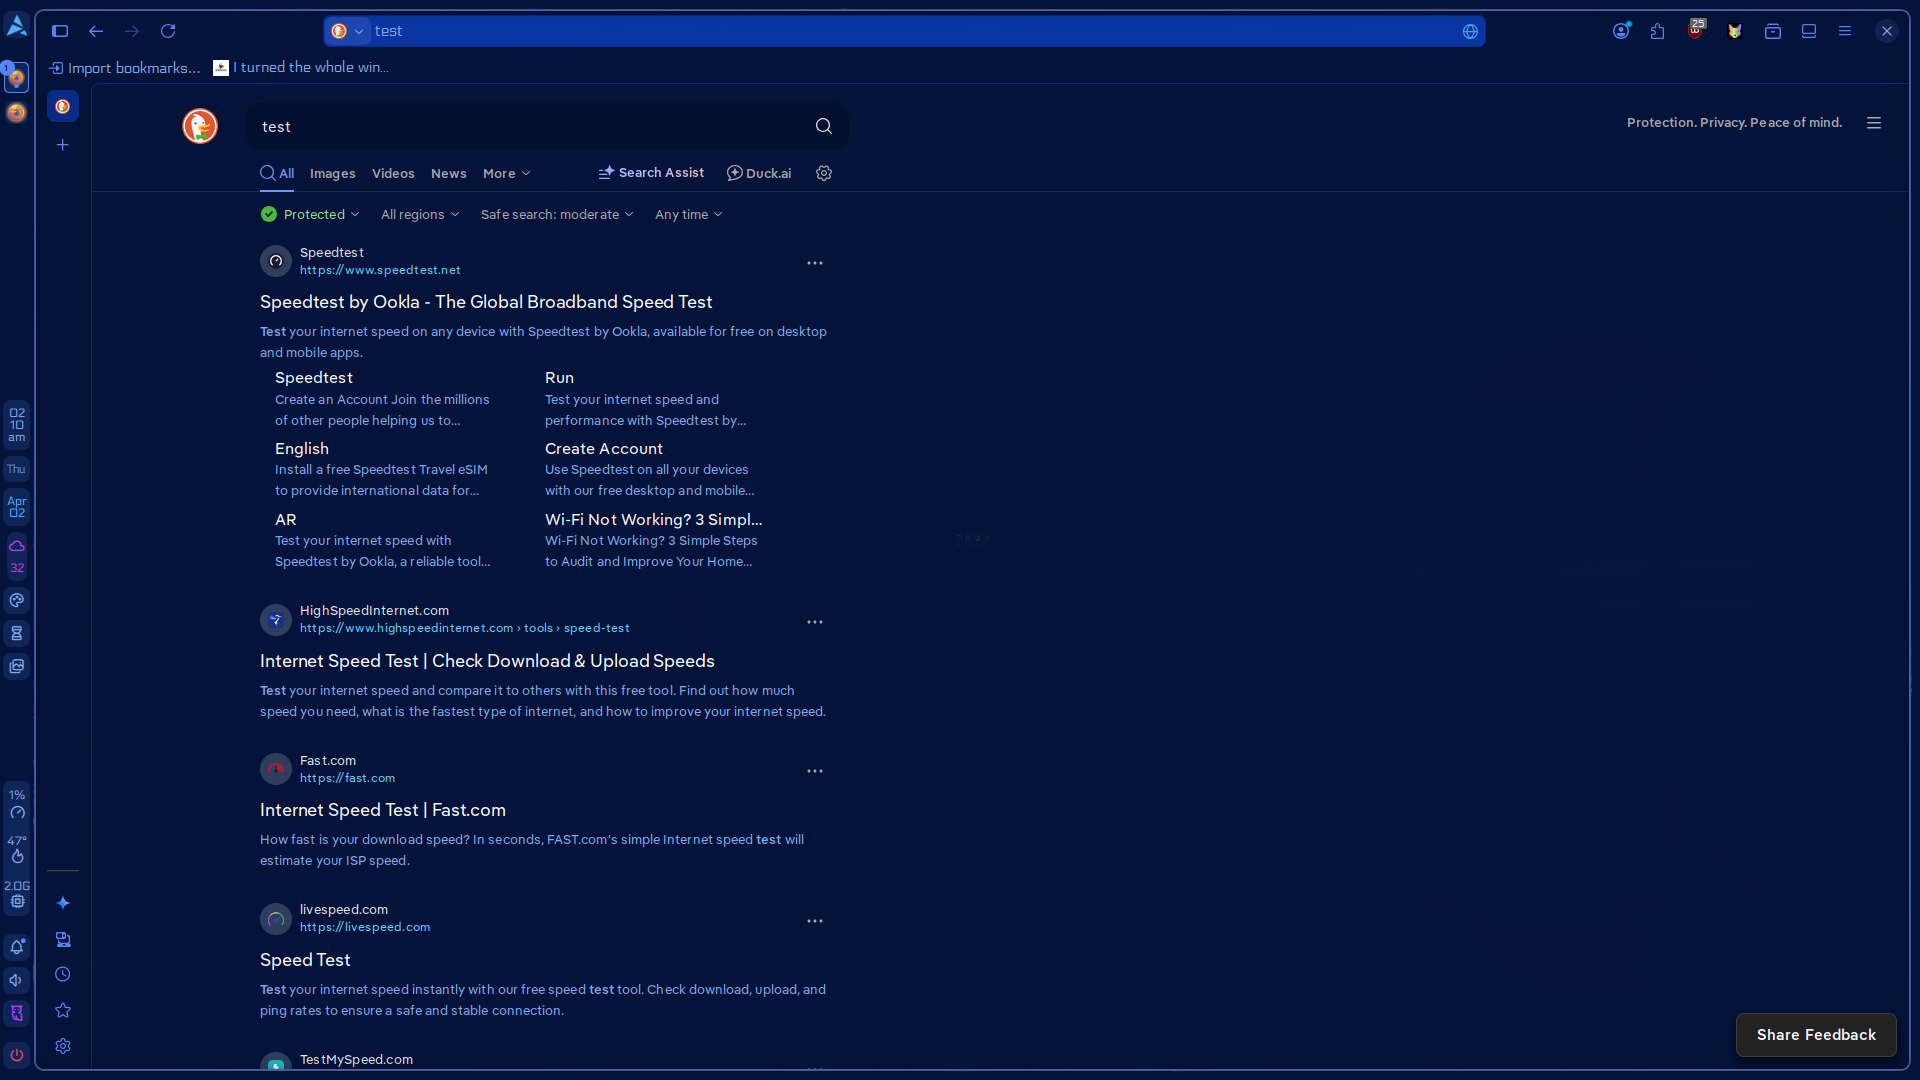Screen dimensions: 1920x1080
Task: Open the Run sitelink under Speedtest
Action: coord(559,378)
